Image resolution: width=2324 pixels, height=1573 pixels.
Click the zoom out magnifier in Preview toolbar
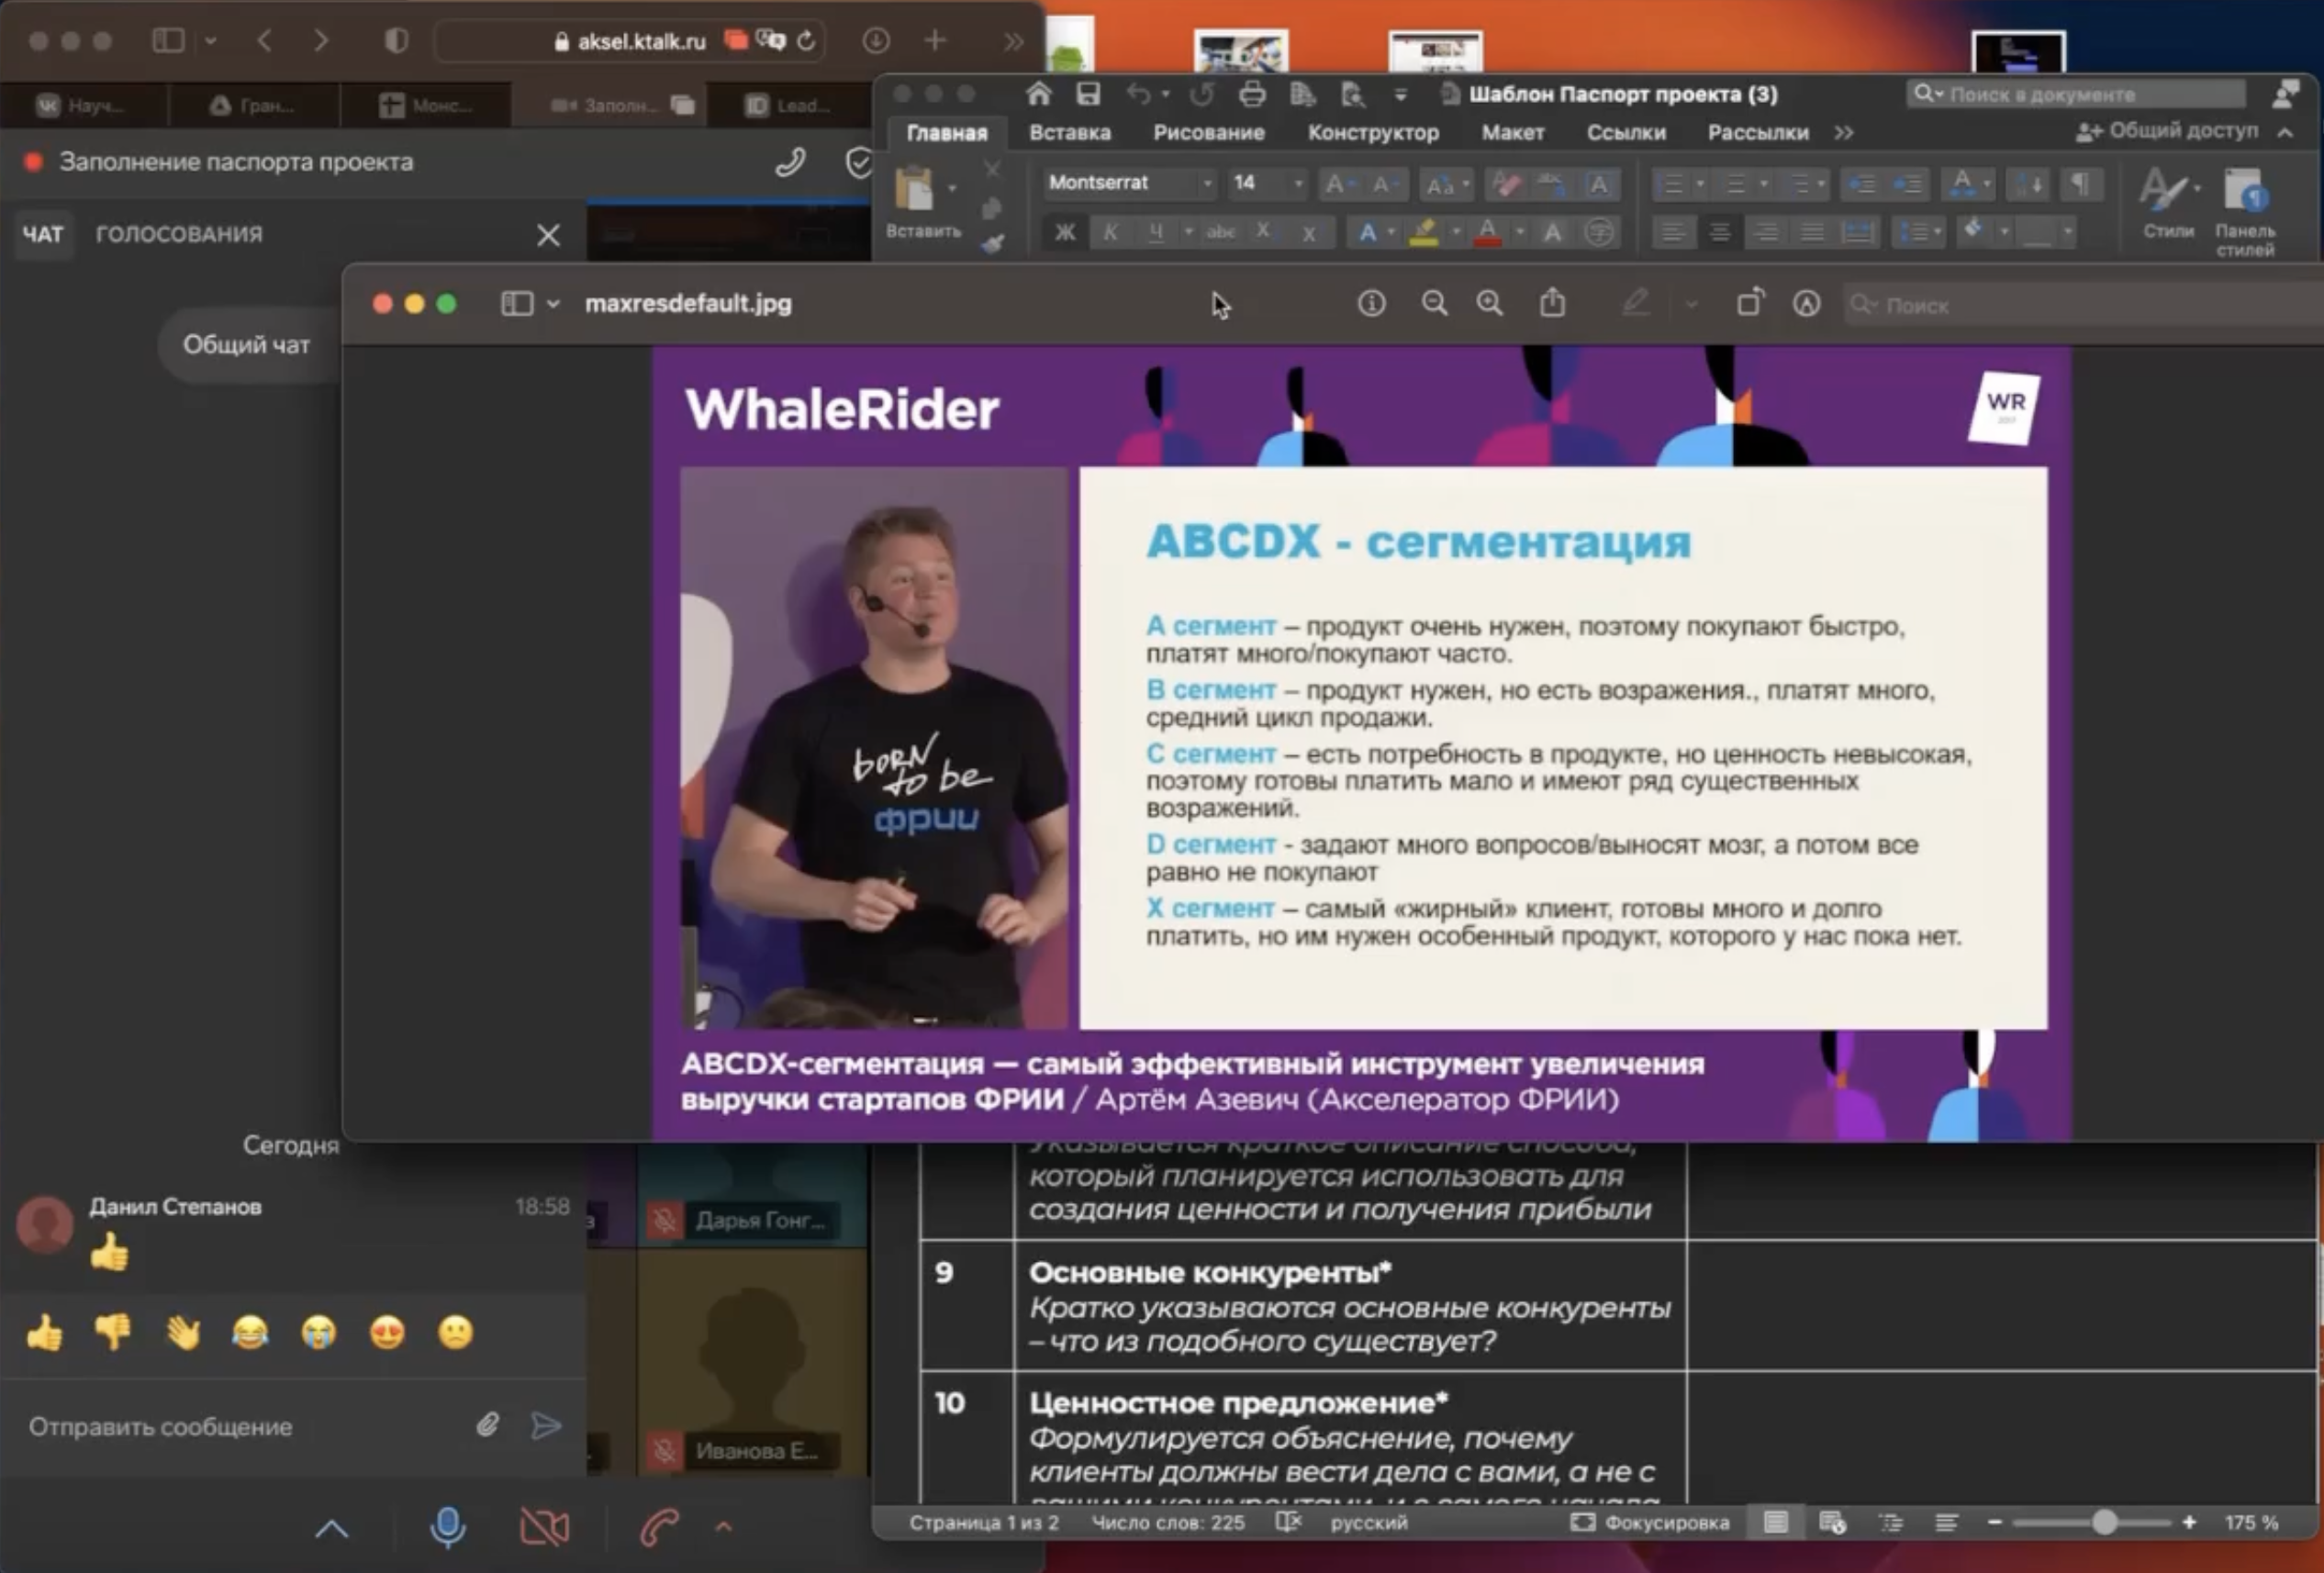[x=1434, y=303]
